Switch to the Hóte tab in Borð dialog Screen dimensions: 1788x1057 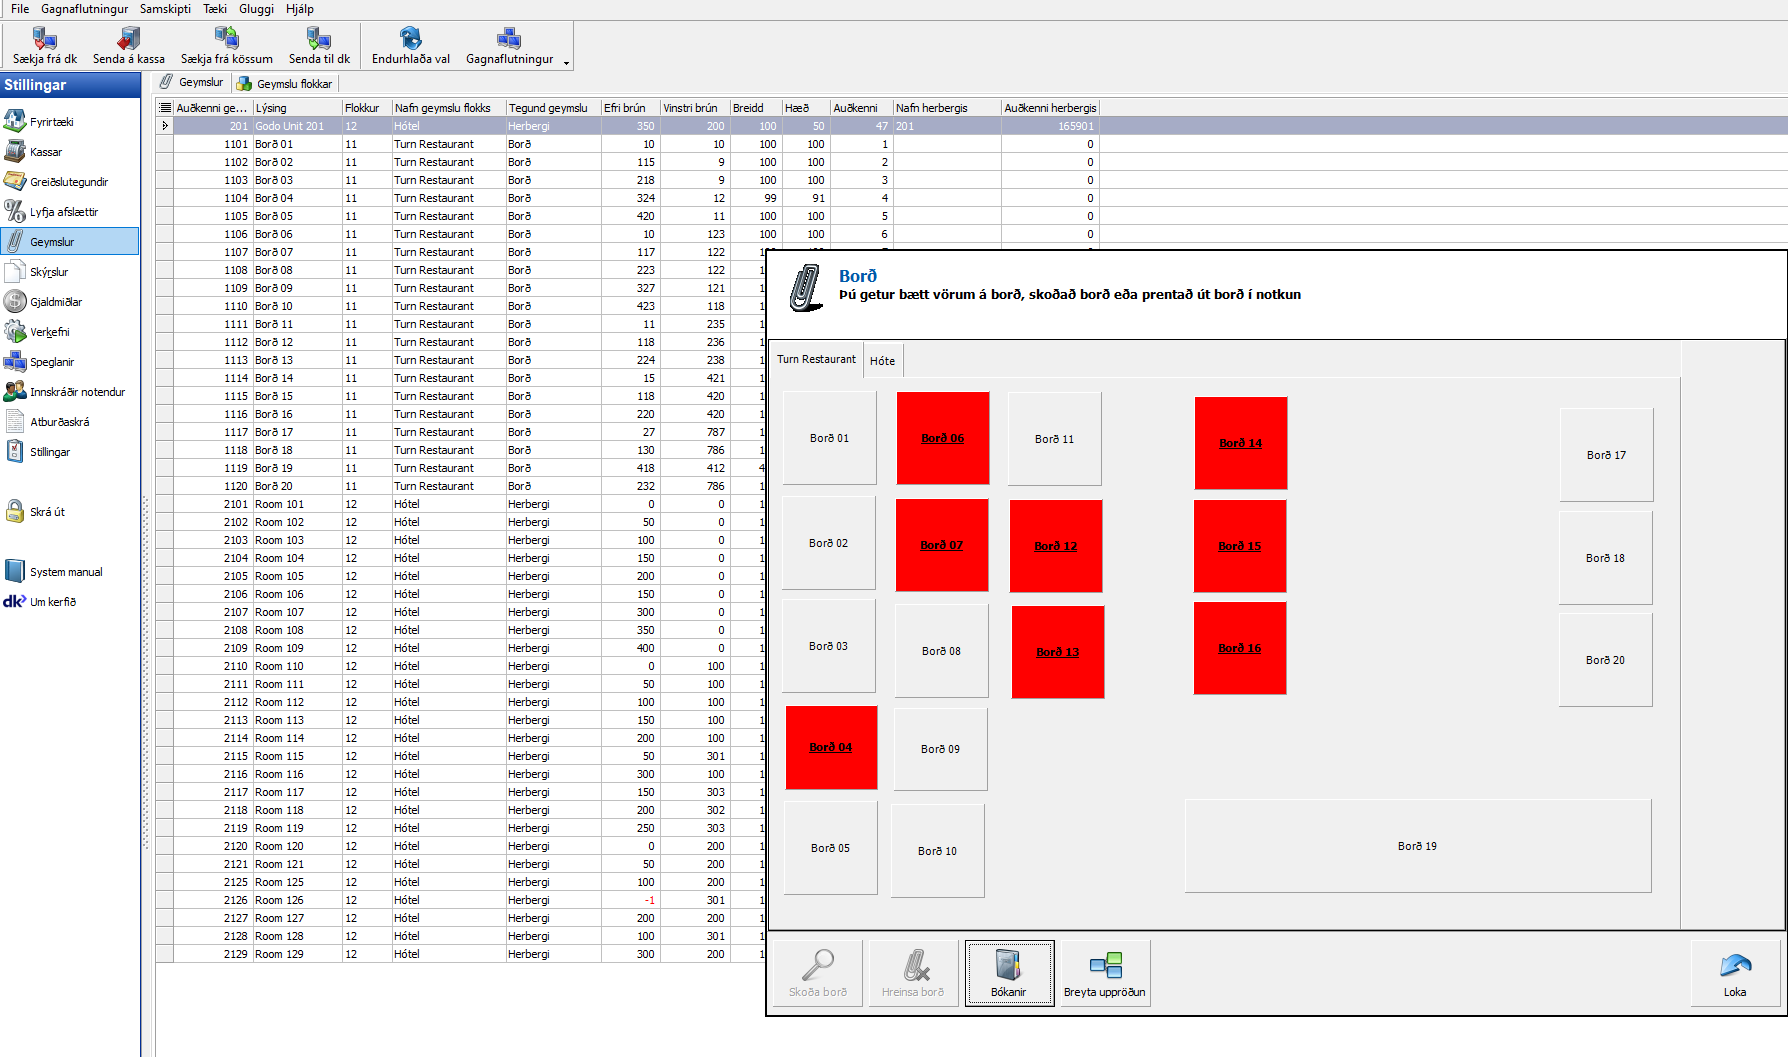pos(882,361)
